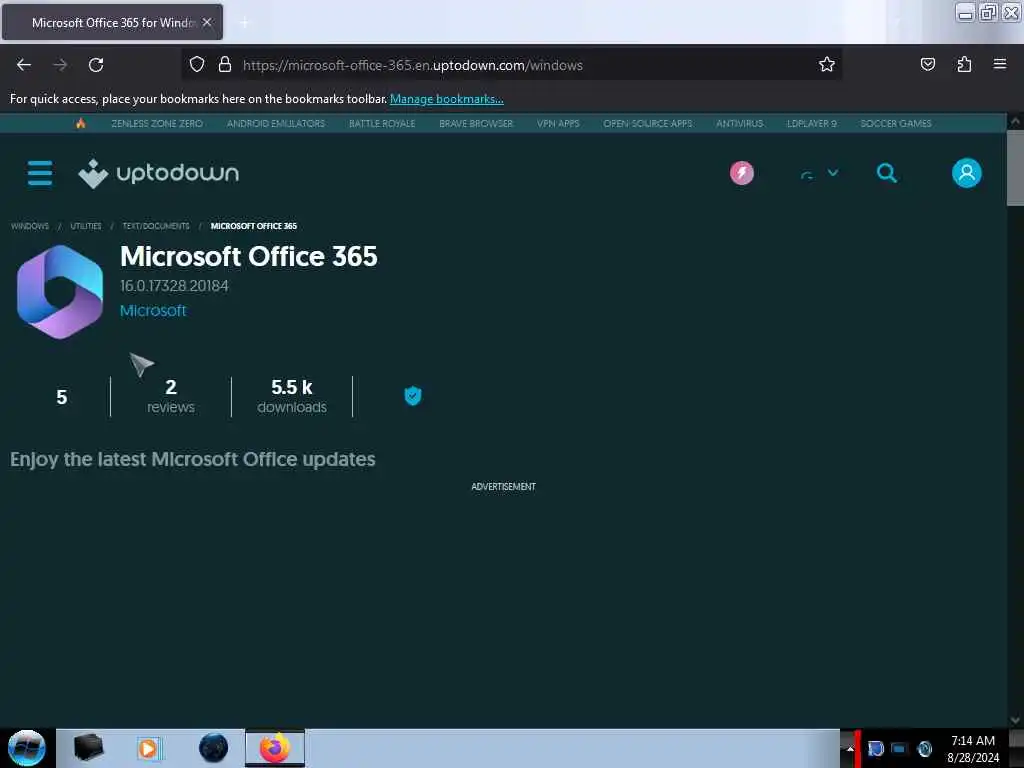Go to the Uptodown home logo
This screenshot has height=768, width=1024.
click(x=159, y=173)
